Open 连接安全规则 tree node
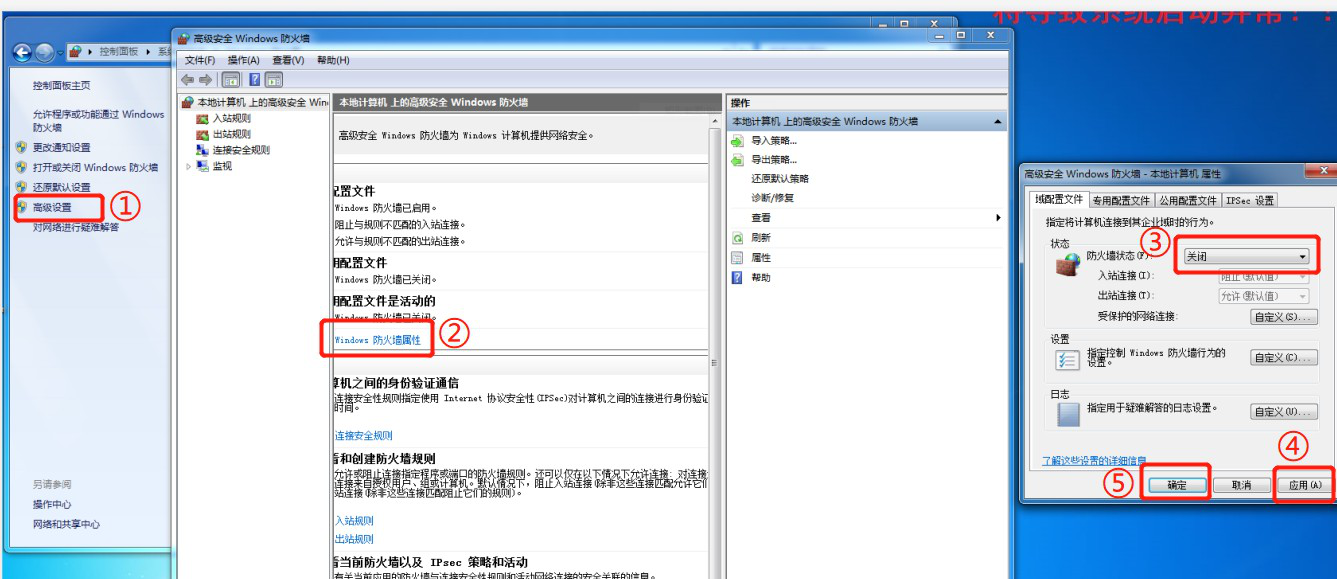This screenshot has width=1337, height=579. point(240,150)
